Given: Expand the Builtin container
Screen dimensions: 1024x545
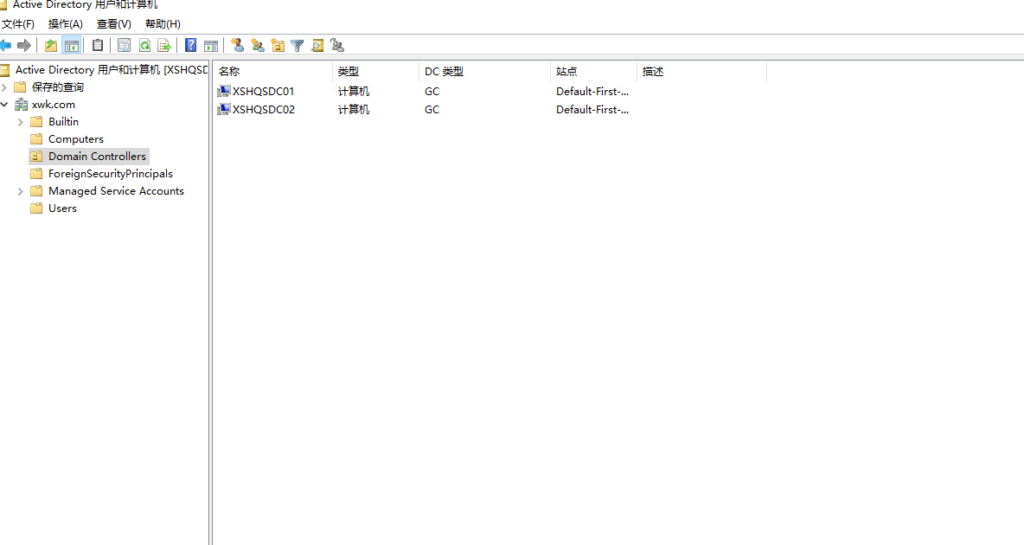Looking at the screenshot, I should 20,122.
